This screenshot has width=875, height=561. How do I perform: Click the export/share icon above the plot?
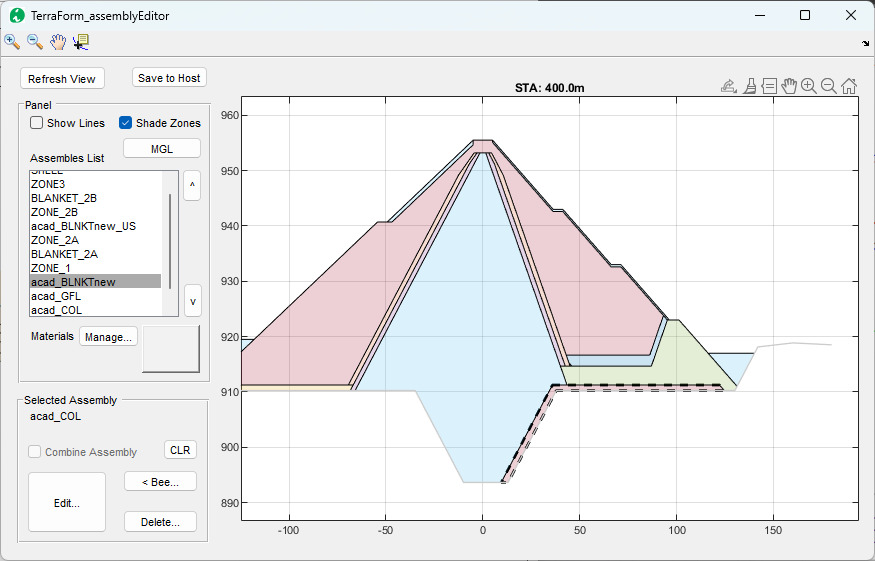pyautogui.click(x=729, y=86)
